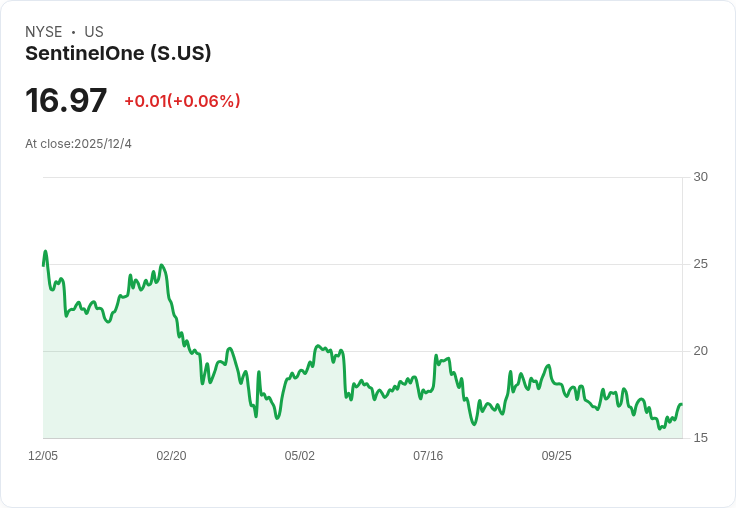The image size is (736, 508).
Task: Click the final point at chart line's right end
Action: tap(681, 405)
